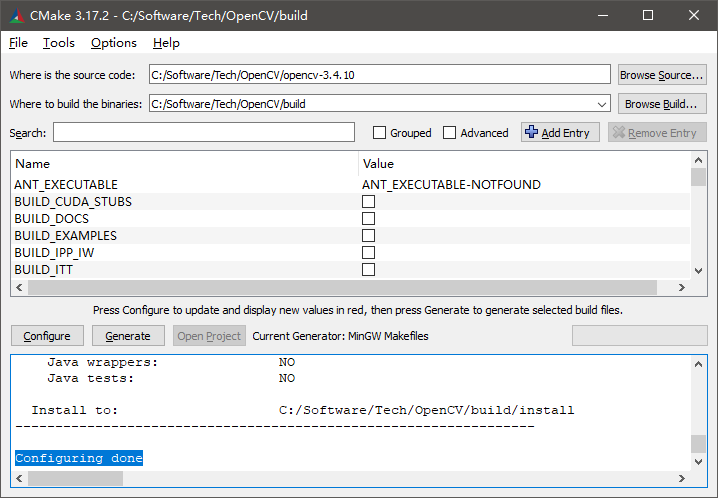The width and height of the screenshot is (718, 498).
Task: Click the output log vertical scrollbar thumb
Action: tap(698, 444)
